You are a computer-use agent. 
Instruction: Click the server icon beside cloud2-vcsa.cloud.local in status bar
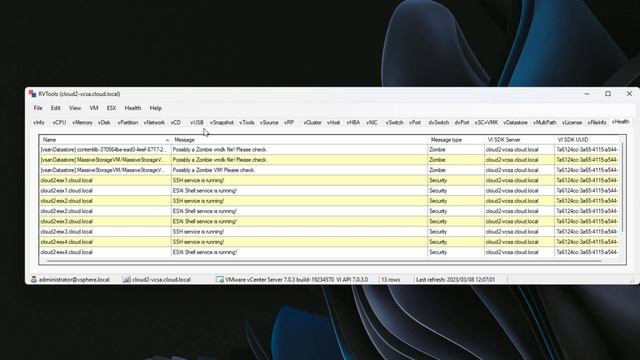[x=127, y=280]
